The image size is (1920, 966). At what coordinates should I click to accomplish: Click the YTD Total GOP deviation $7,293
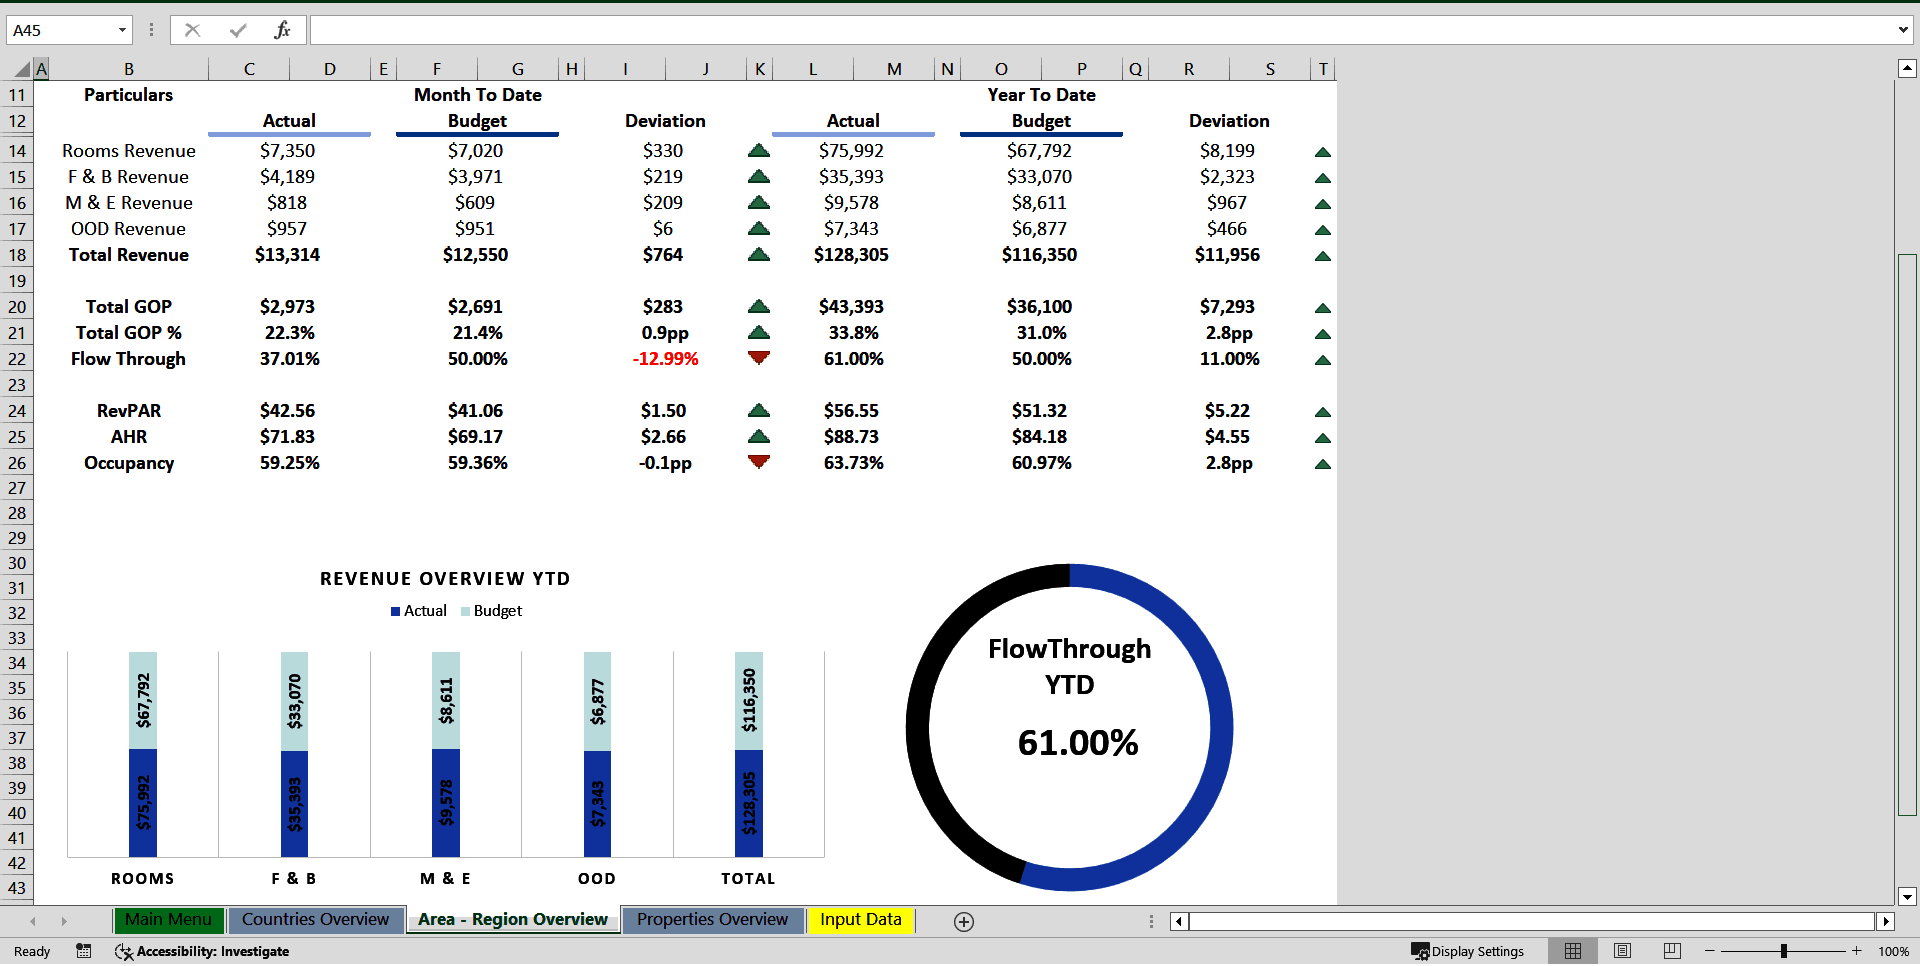click(x=1228, y=307)
